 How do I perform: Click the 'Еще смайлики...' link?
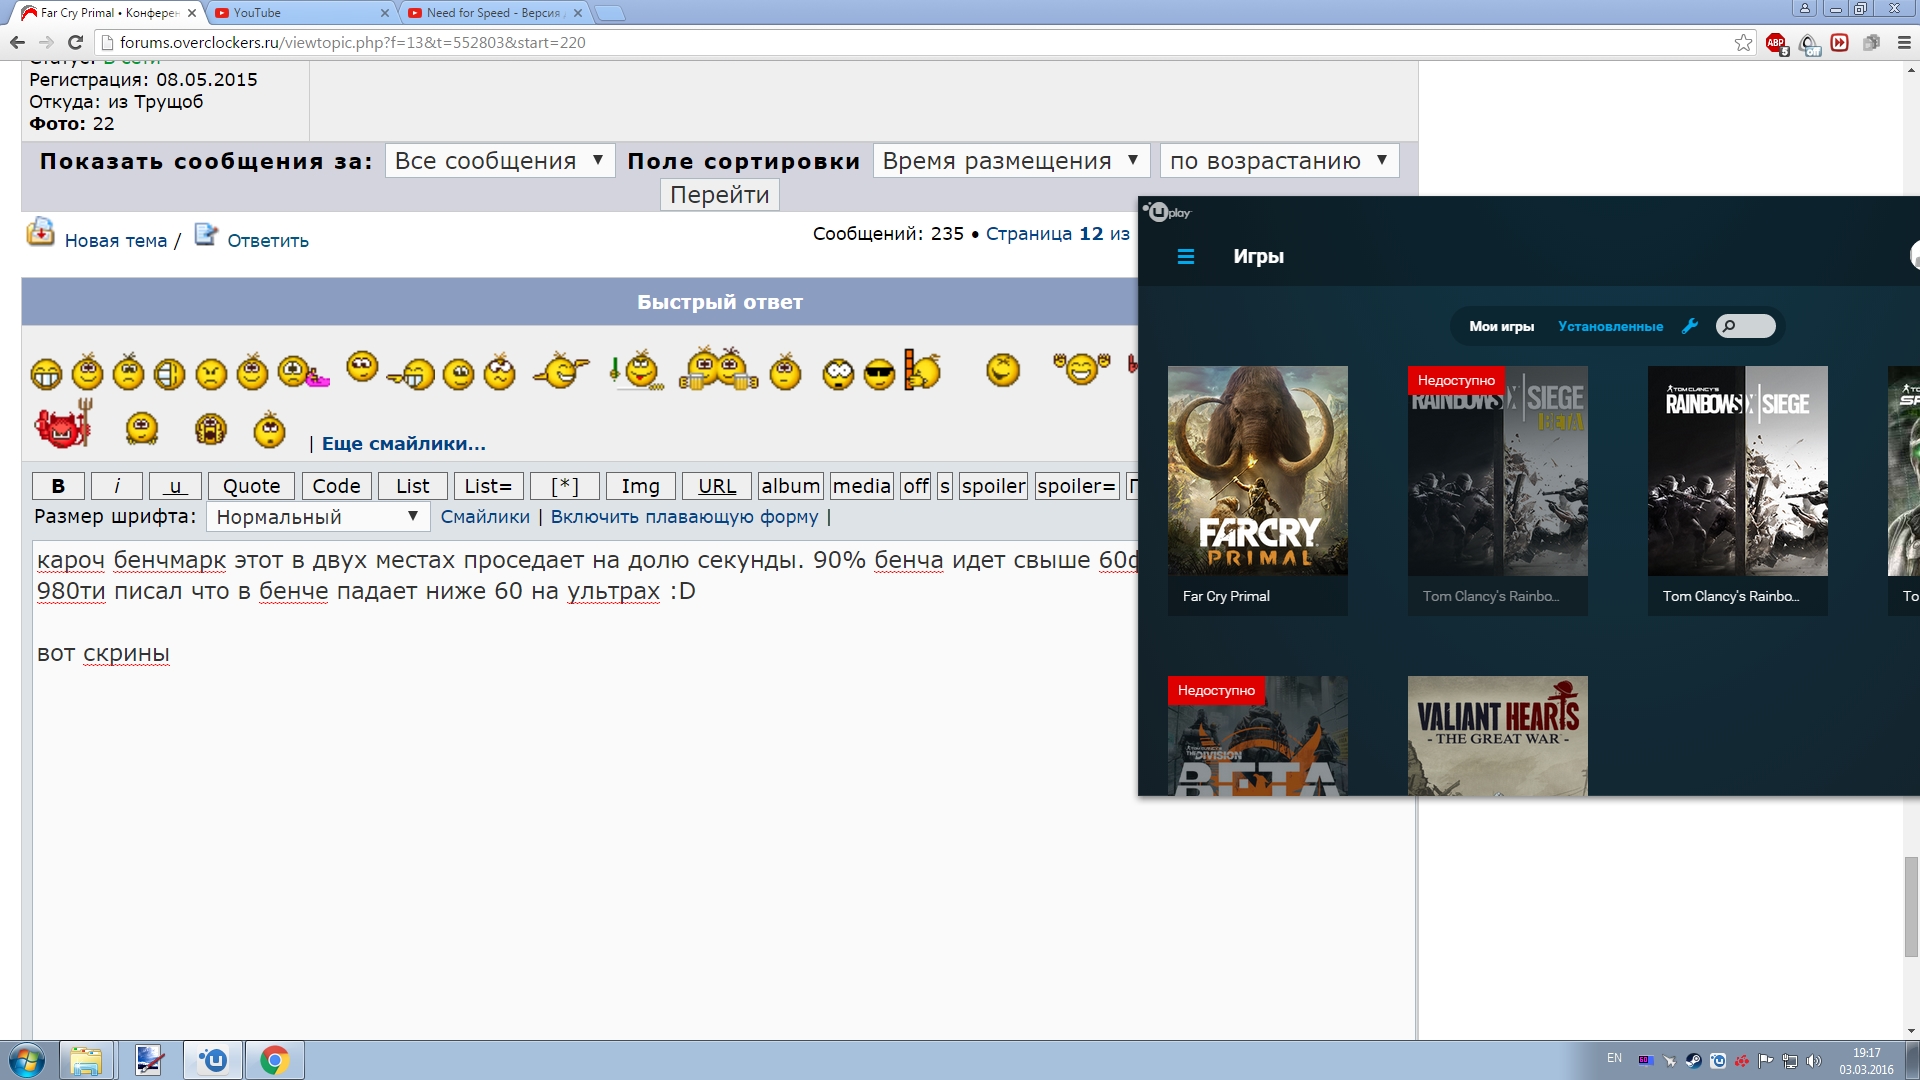coord(403,443)
